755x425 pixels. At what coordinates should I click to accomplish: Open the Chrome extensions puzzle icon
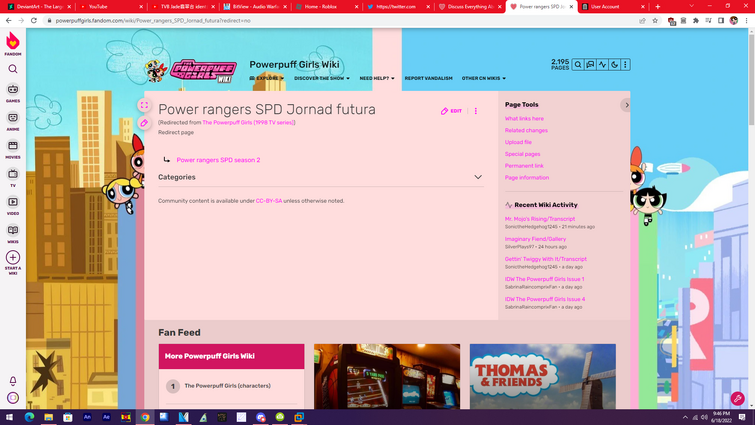(x=696, y=21)
